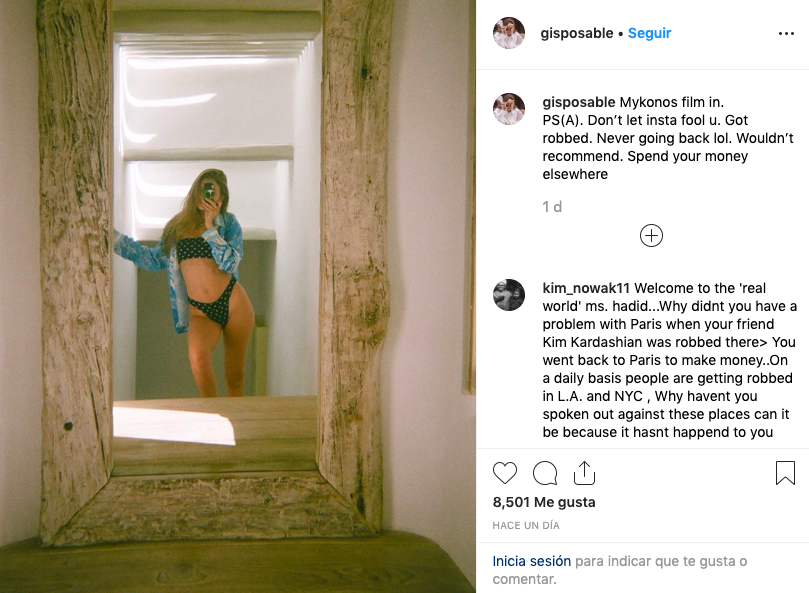The height and width of the screenshot is (593, 809).
Task: Select kim_nowak11's comment text
Action: [x=669, y=360]
